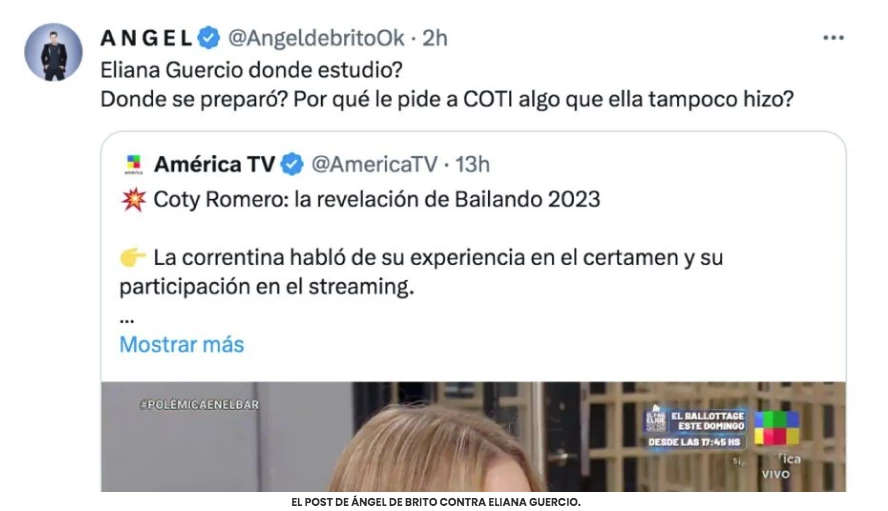Click the América TV display name

pos(215,164)
